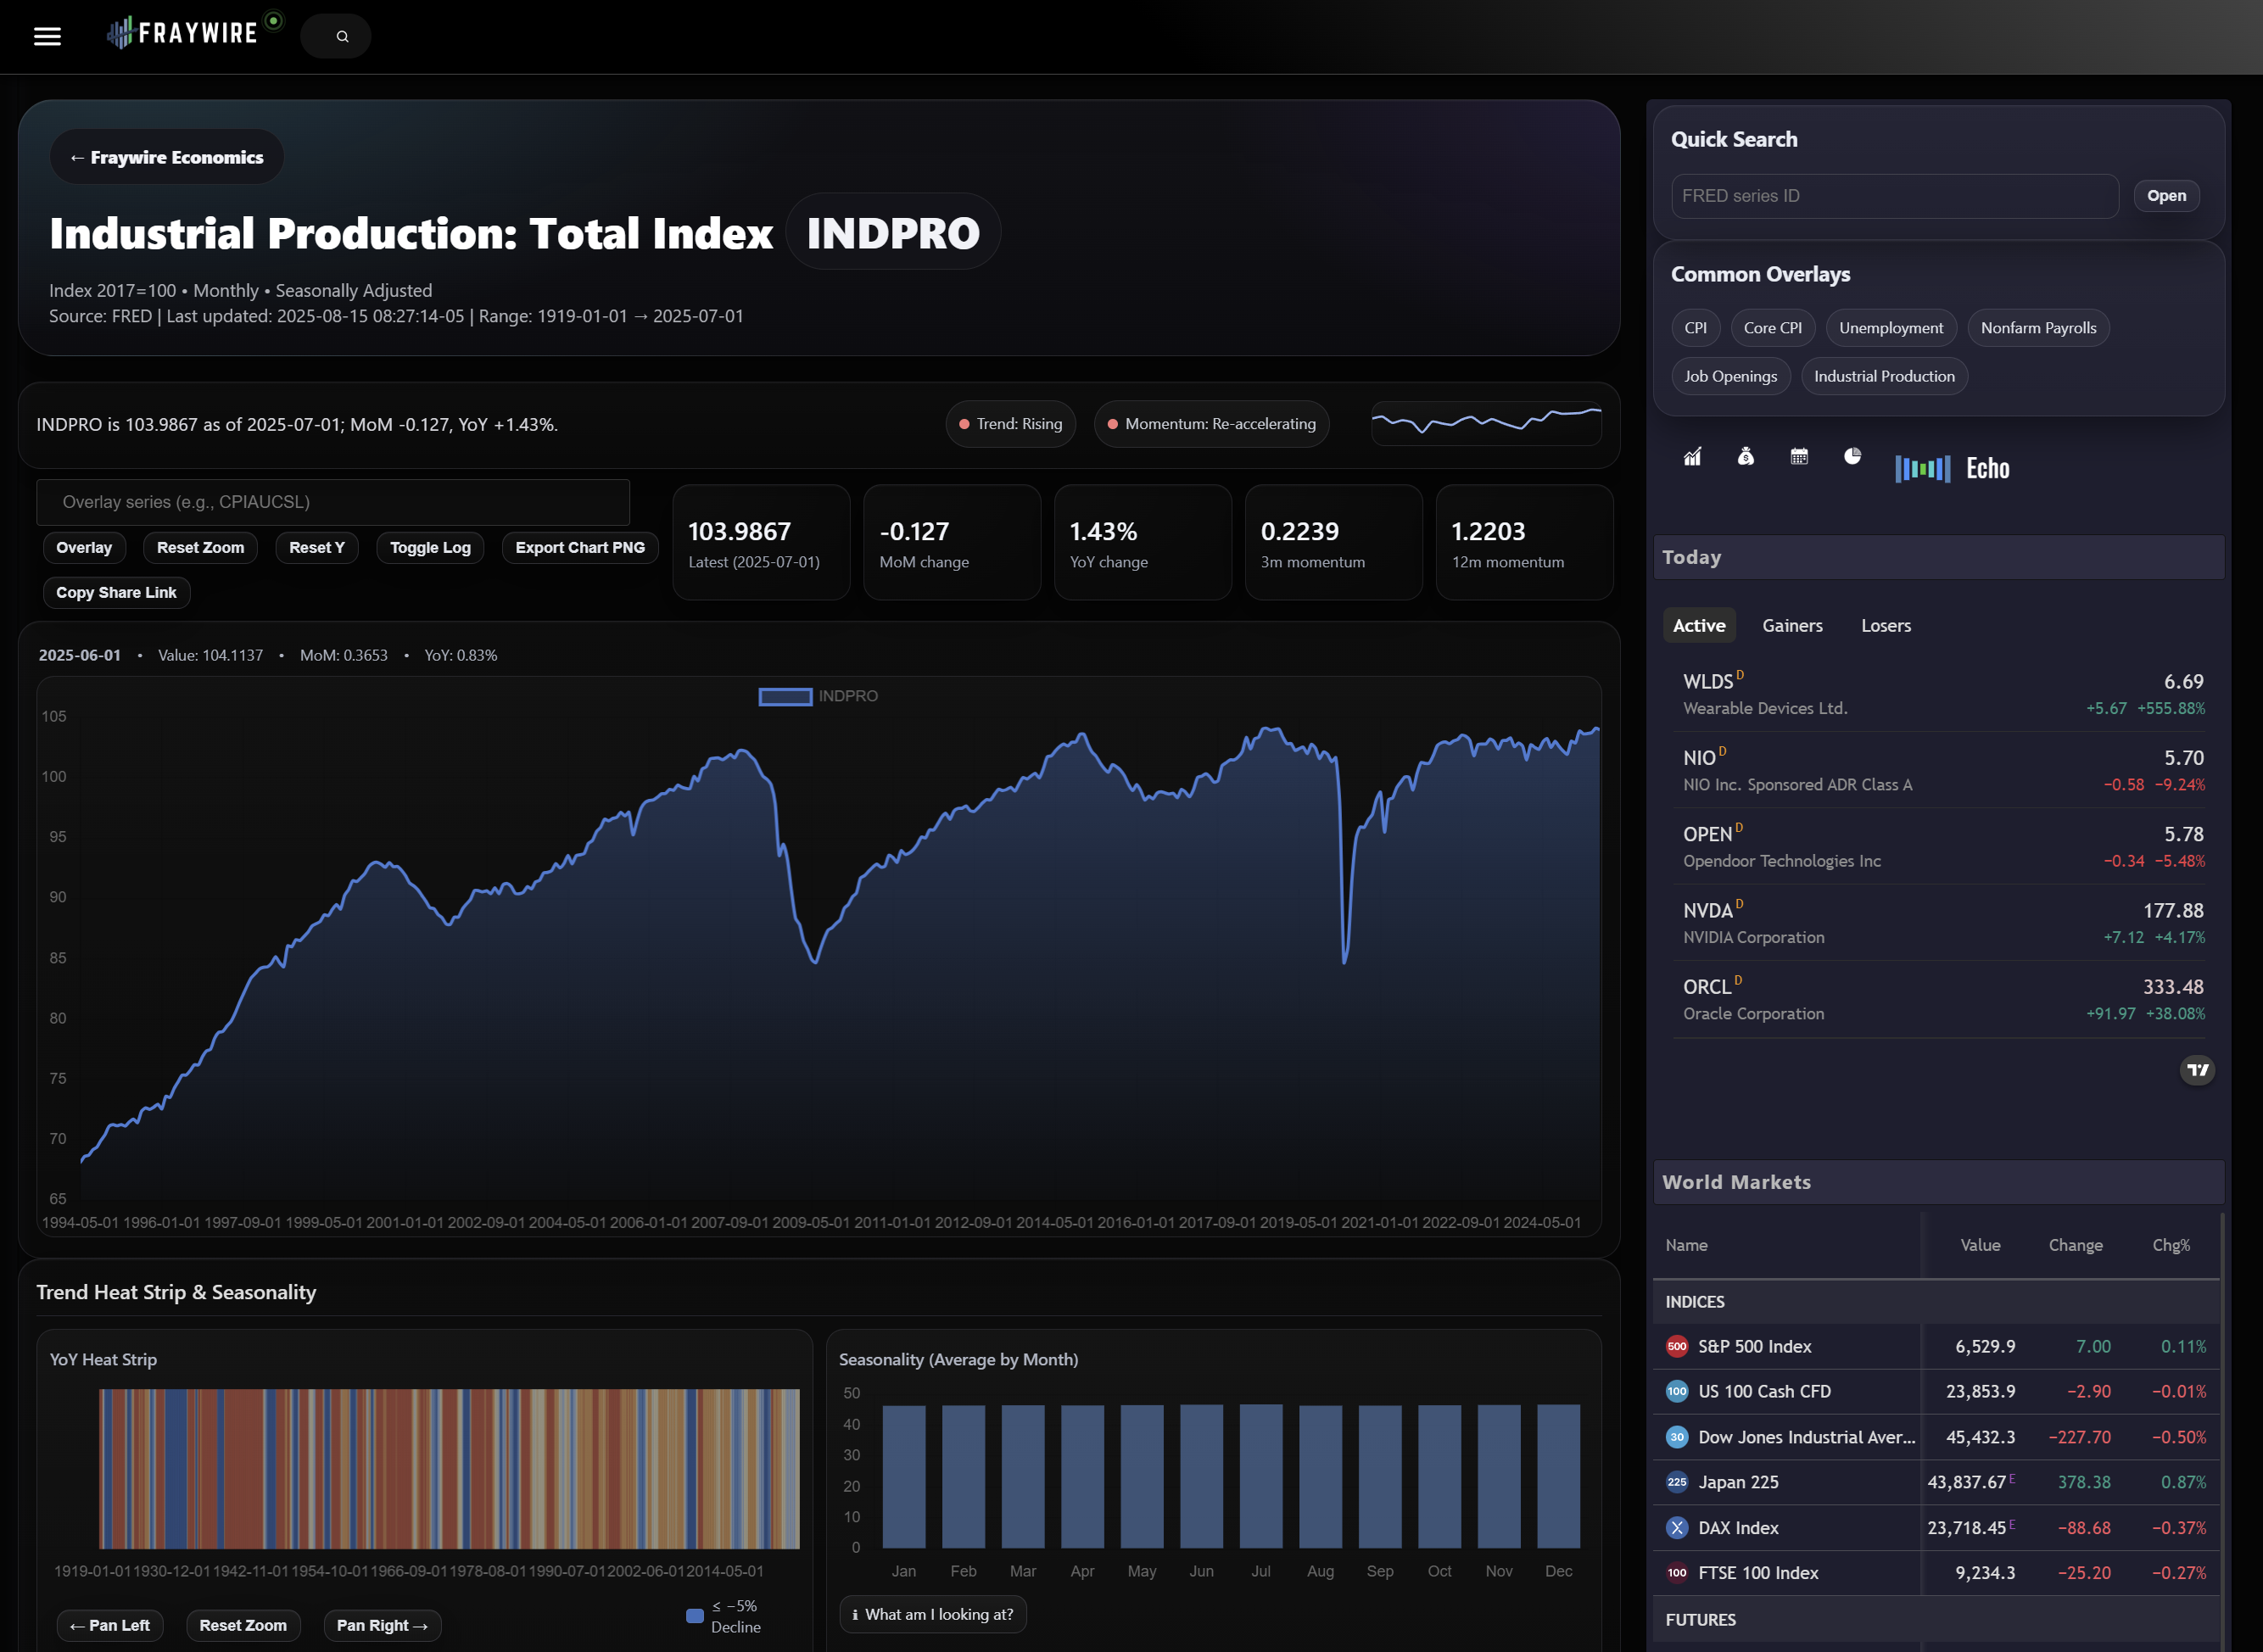Image resolution: width=2263 pixels, height=1652 pixels.
Task: Click the rising bar chart icon
Action: tap(1692, 457)
